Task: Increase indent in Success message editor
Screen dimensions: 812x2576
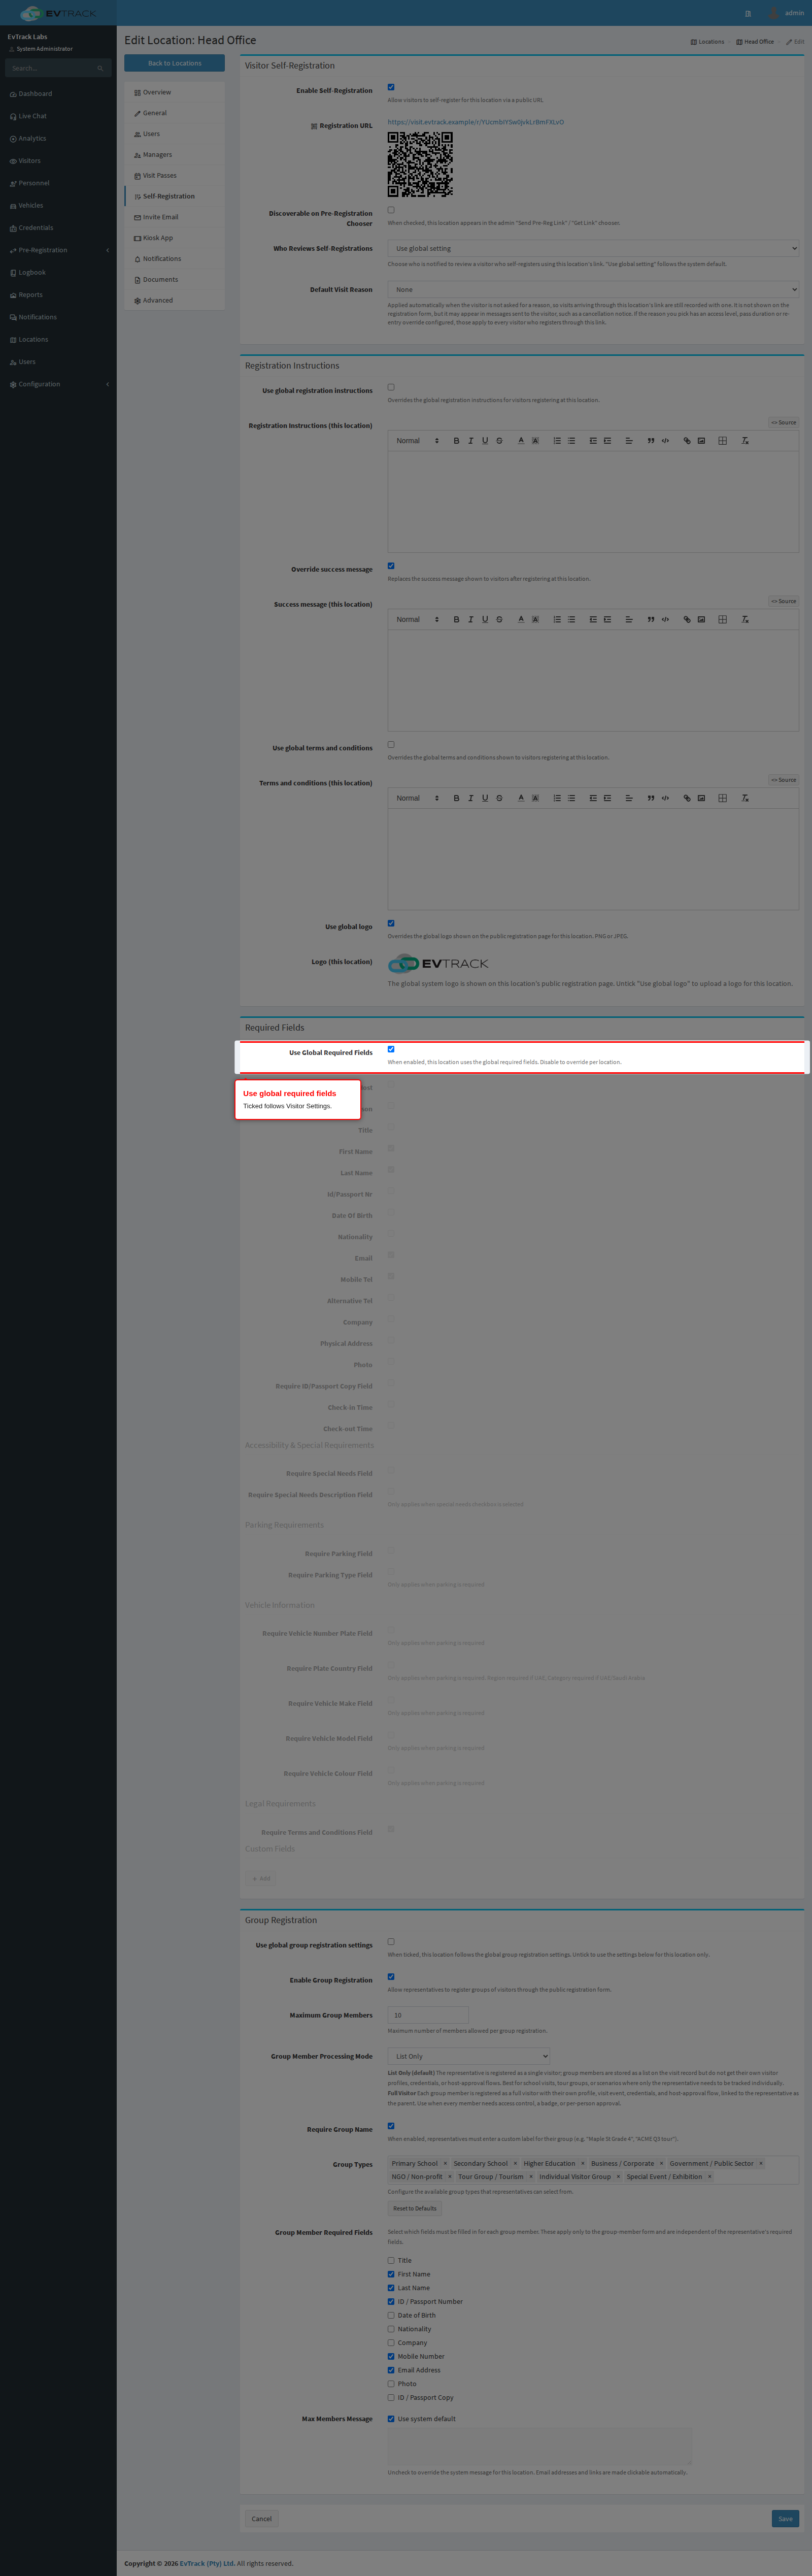Action: 607,620
